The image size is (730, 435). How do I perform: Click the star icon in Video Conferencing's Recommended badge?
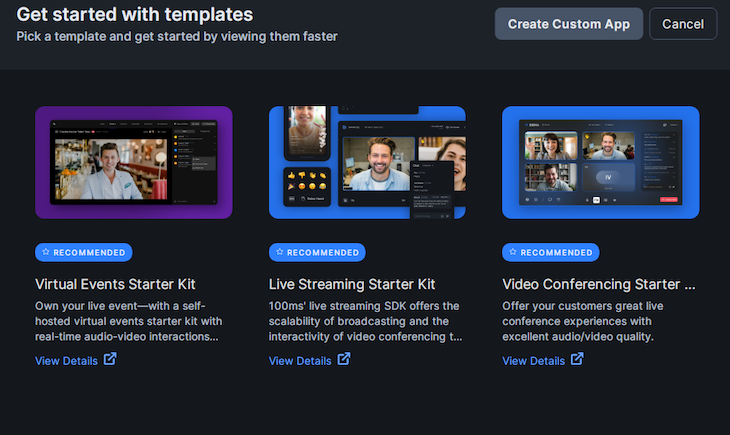[x=512, y=252]
